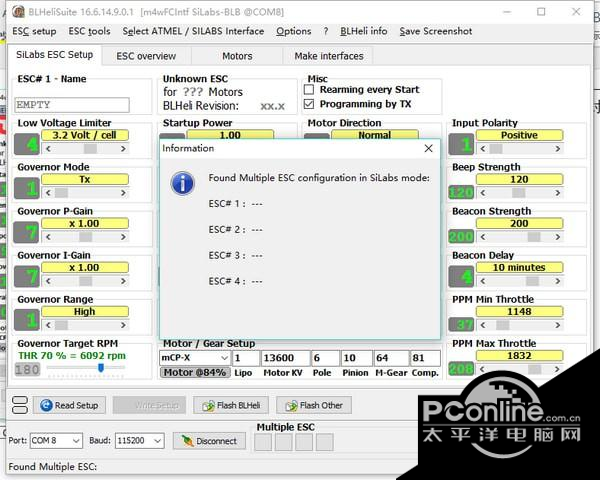Click PPM Max Throttle left arrow
600x480 pixels.
click(x=483, y=369)
